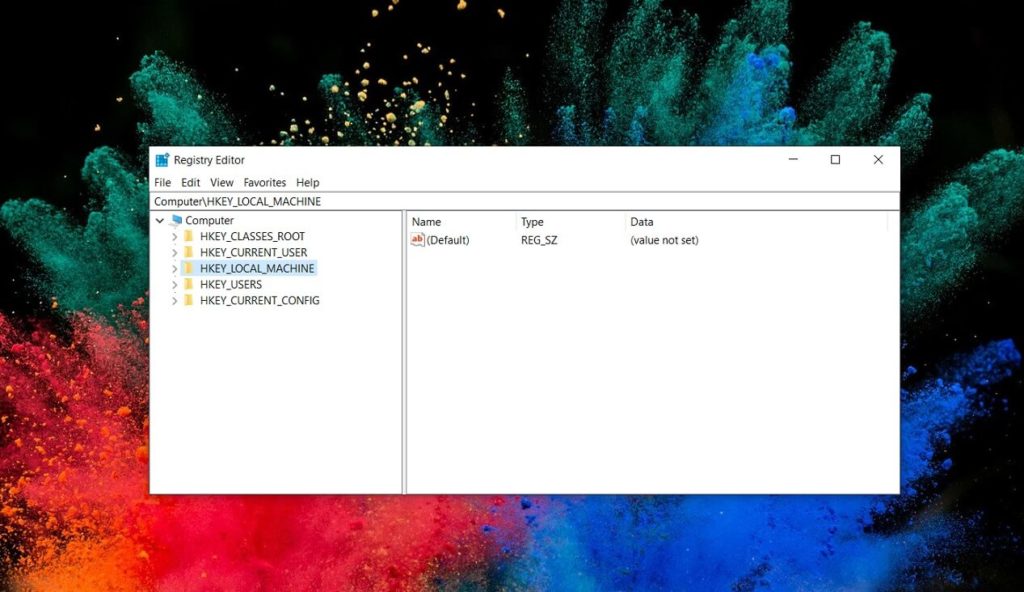Open the Favorites menu

pyautogui.click(x=264, y=182)
